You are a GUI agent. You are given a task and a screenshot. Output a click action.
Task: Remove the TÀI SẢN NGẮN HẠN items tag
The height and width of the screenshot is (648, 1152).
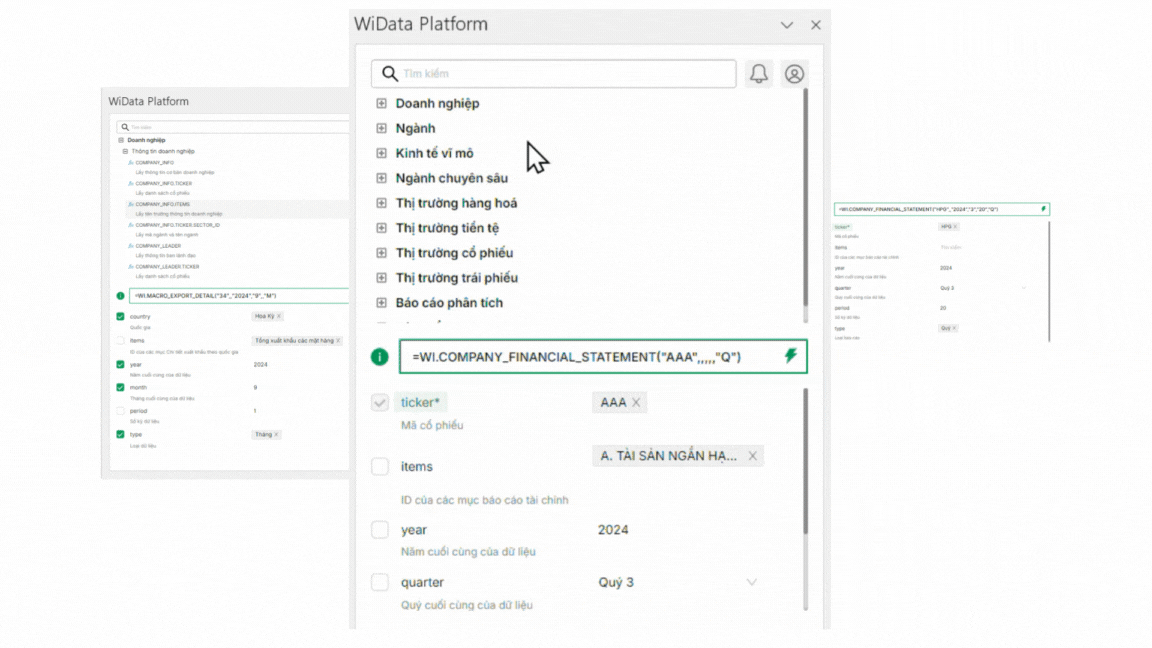tap(752, 456)
